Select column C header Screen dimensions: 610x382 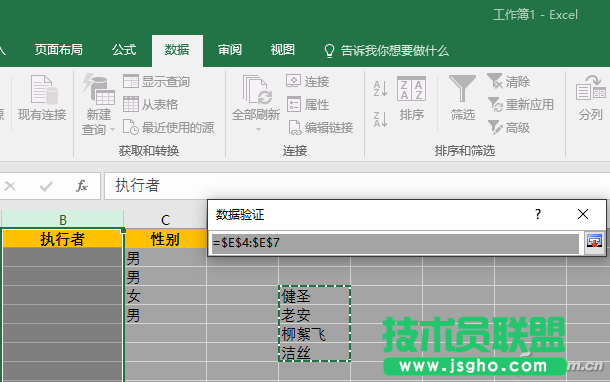click(x=165, y=220)
